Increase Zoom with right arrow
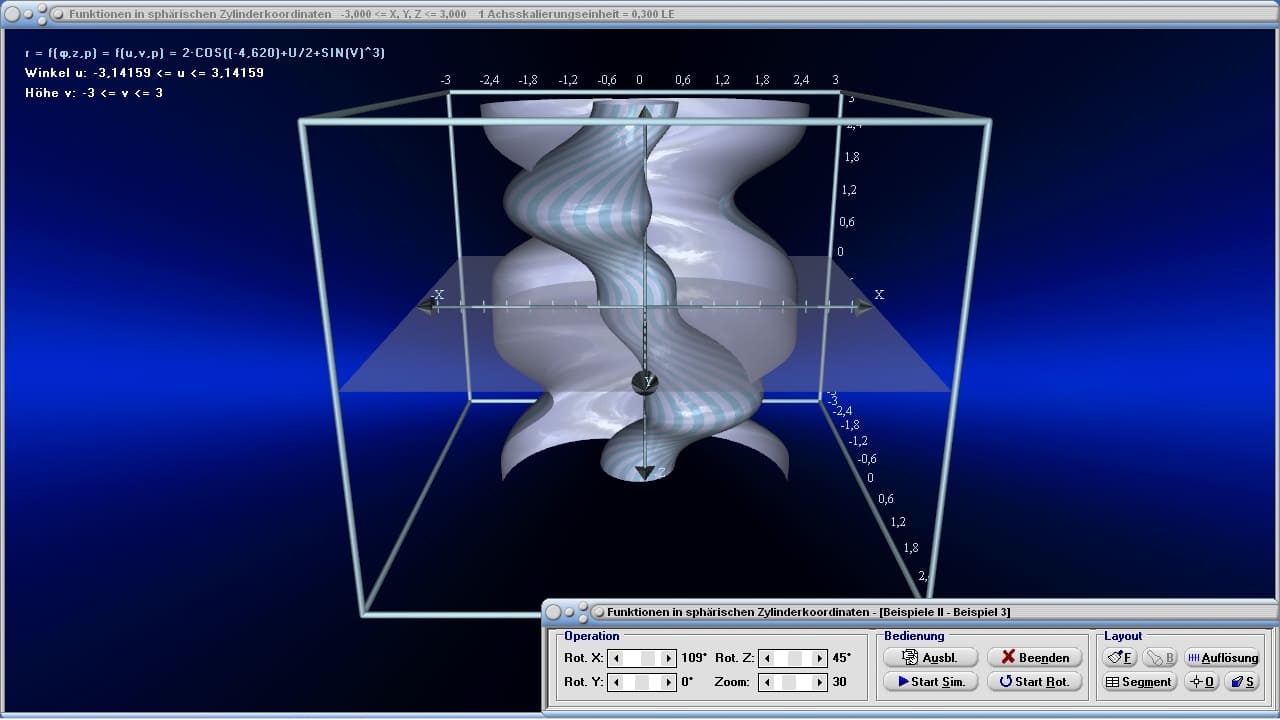The image size is (1280, 720). [820, 682]
